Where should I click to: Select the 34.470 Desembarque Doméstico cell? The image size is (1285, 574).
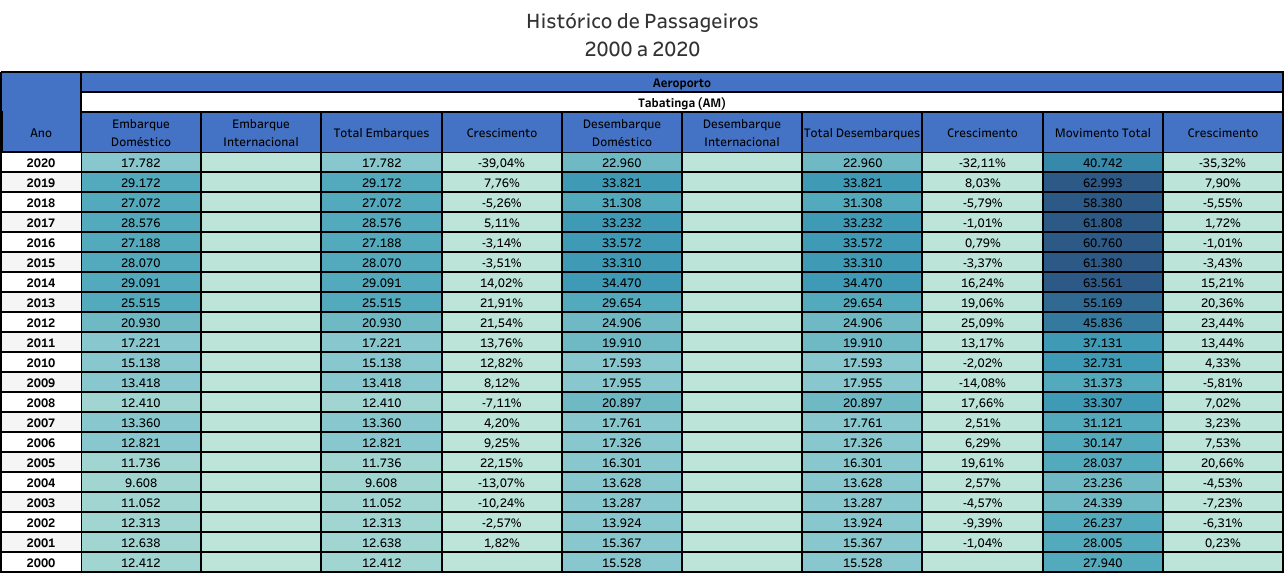pos(621,282)
